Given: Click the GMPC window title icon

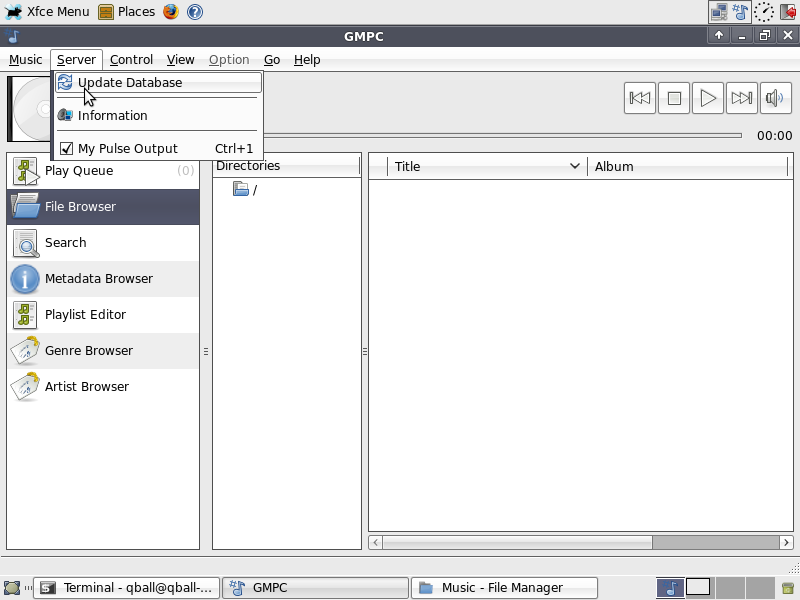Looking at the screenshot, I should coord(13,36).
